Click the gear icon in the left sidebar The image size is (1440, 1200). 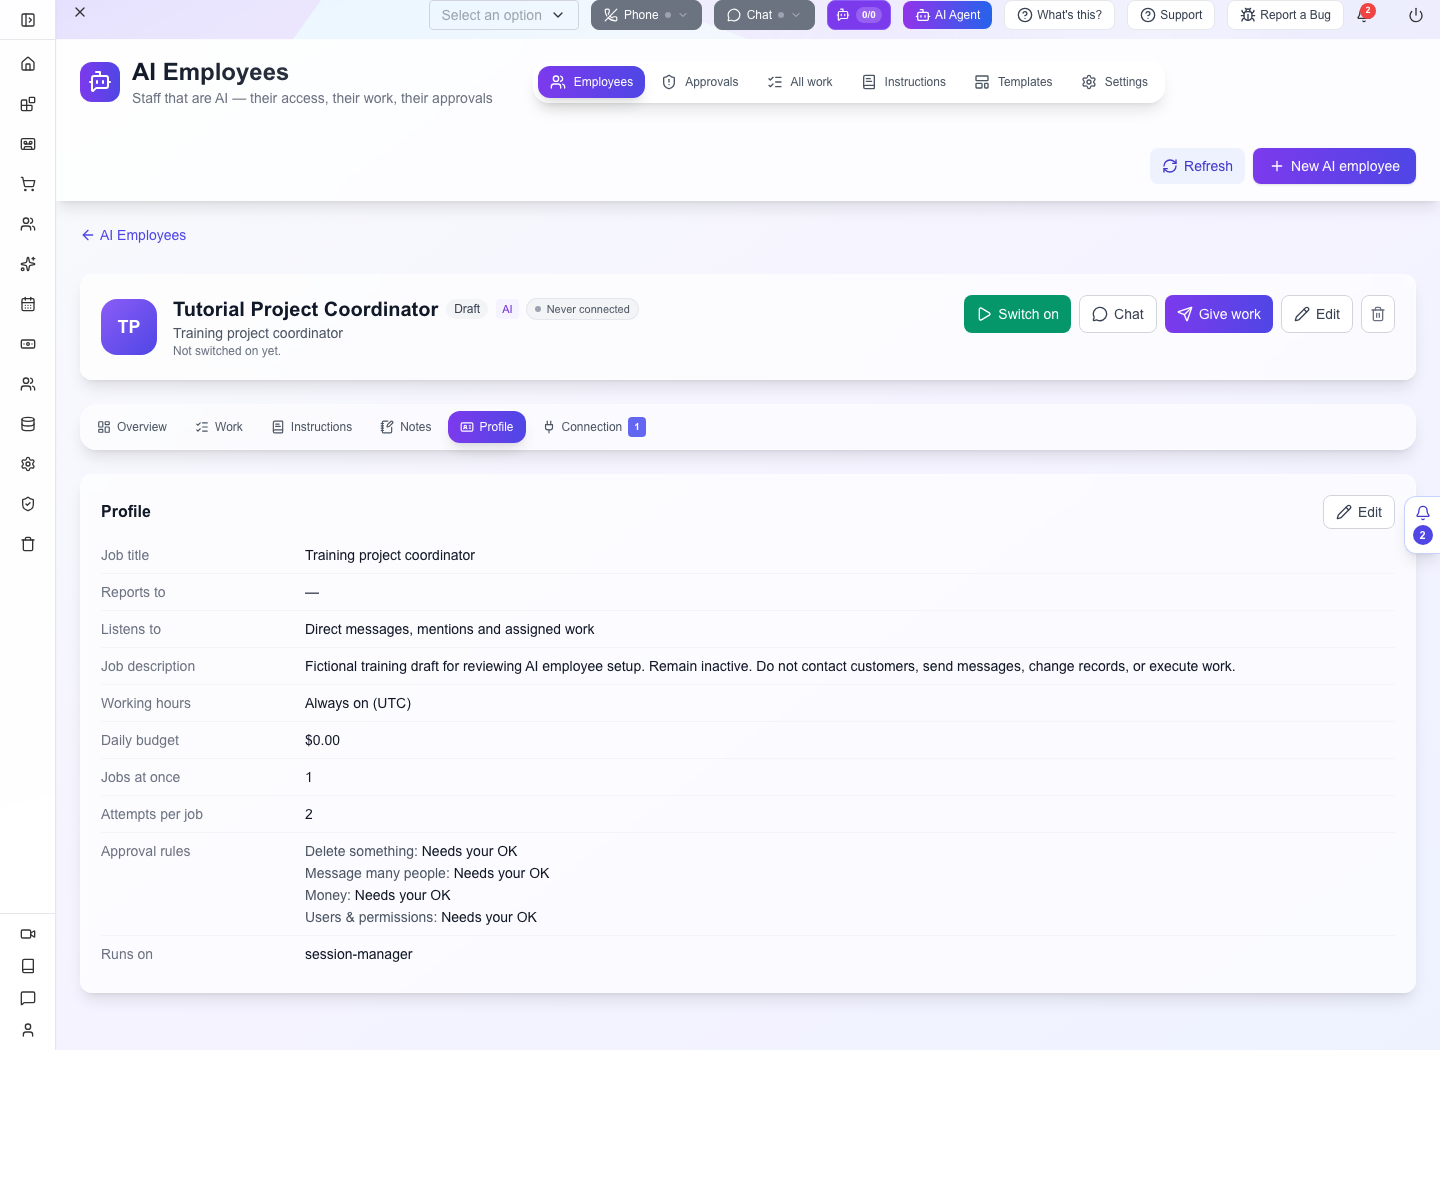click(28, 464)
